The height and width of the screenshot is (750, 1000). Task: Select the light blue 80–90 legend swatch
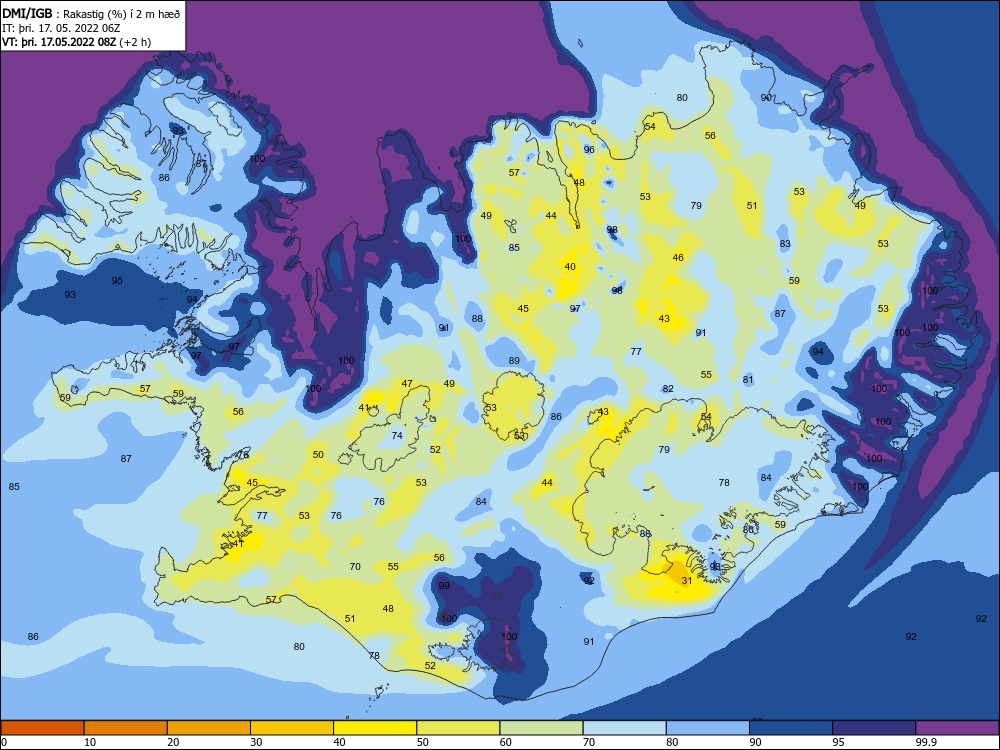pyautogui.click(x=708, y=728)
